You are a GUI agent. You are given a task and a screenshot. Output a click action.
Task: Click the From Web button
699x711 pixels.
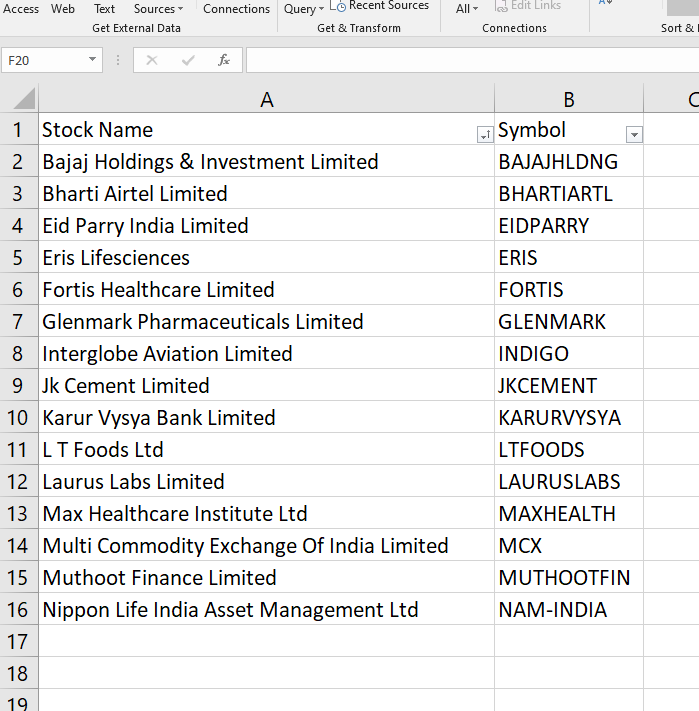63,9
